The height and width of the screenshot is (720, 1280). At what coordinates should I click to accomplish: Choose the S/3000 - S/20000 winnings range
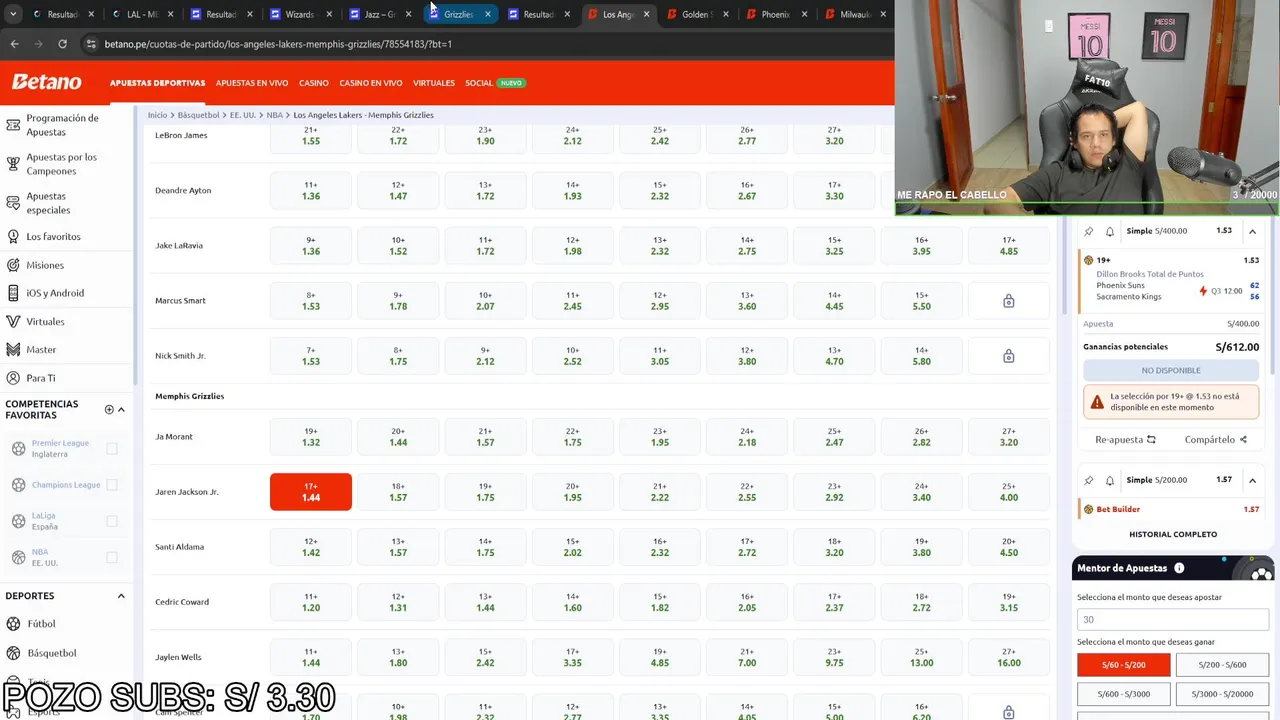pyautogui.click(x=1222, y=694)
